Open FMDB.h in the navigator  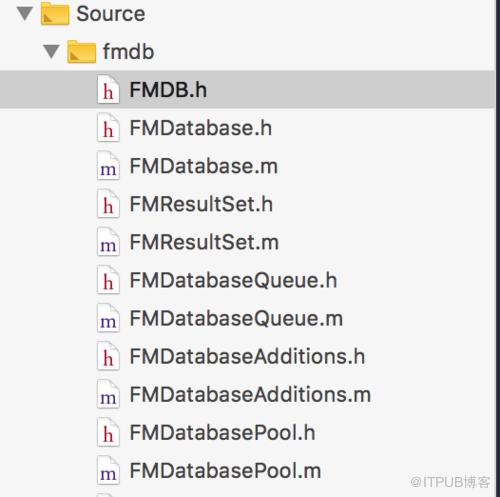(x=168, y=90)
